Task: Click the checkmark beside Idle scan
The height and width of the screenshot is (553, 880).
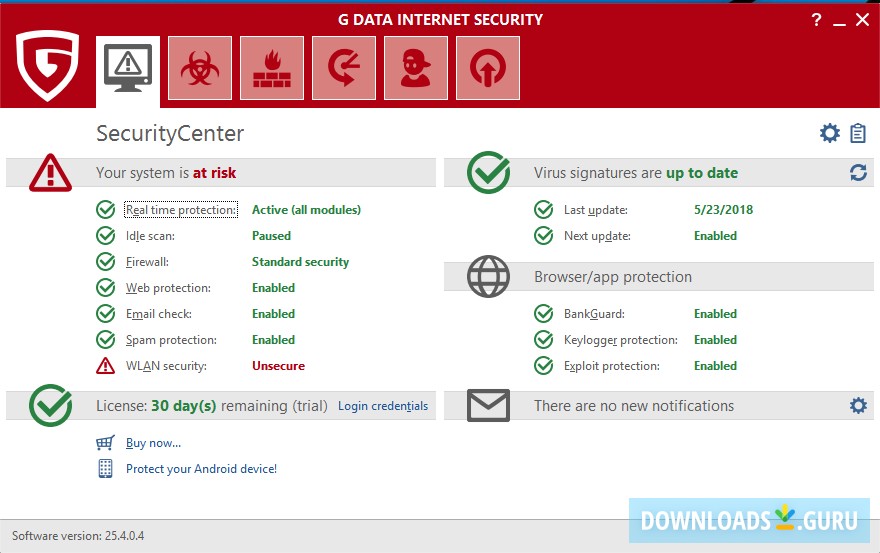Action: click(x=106, y=235)
